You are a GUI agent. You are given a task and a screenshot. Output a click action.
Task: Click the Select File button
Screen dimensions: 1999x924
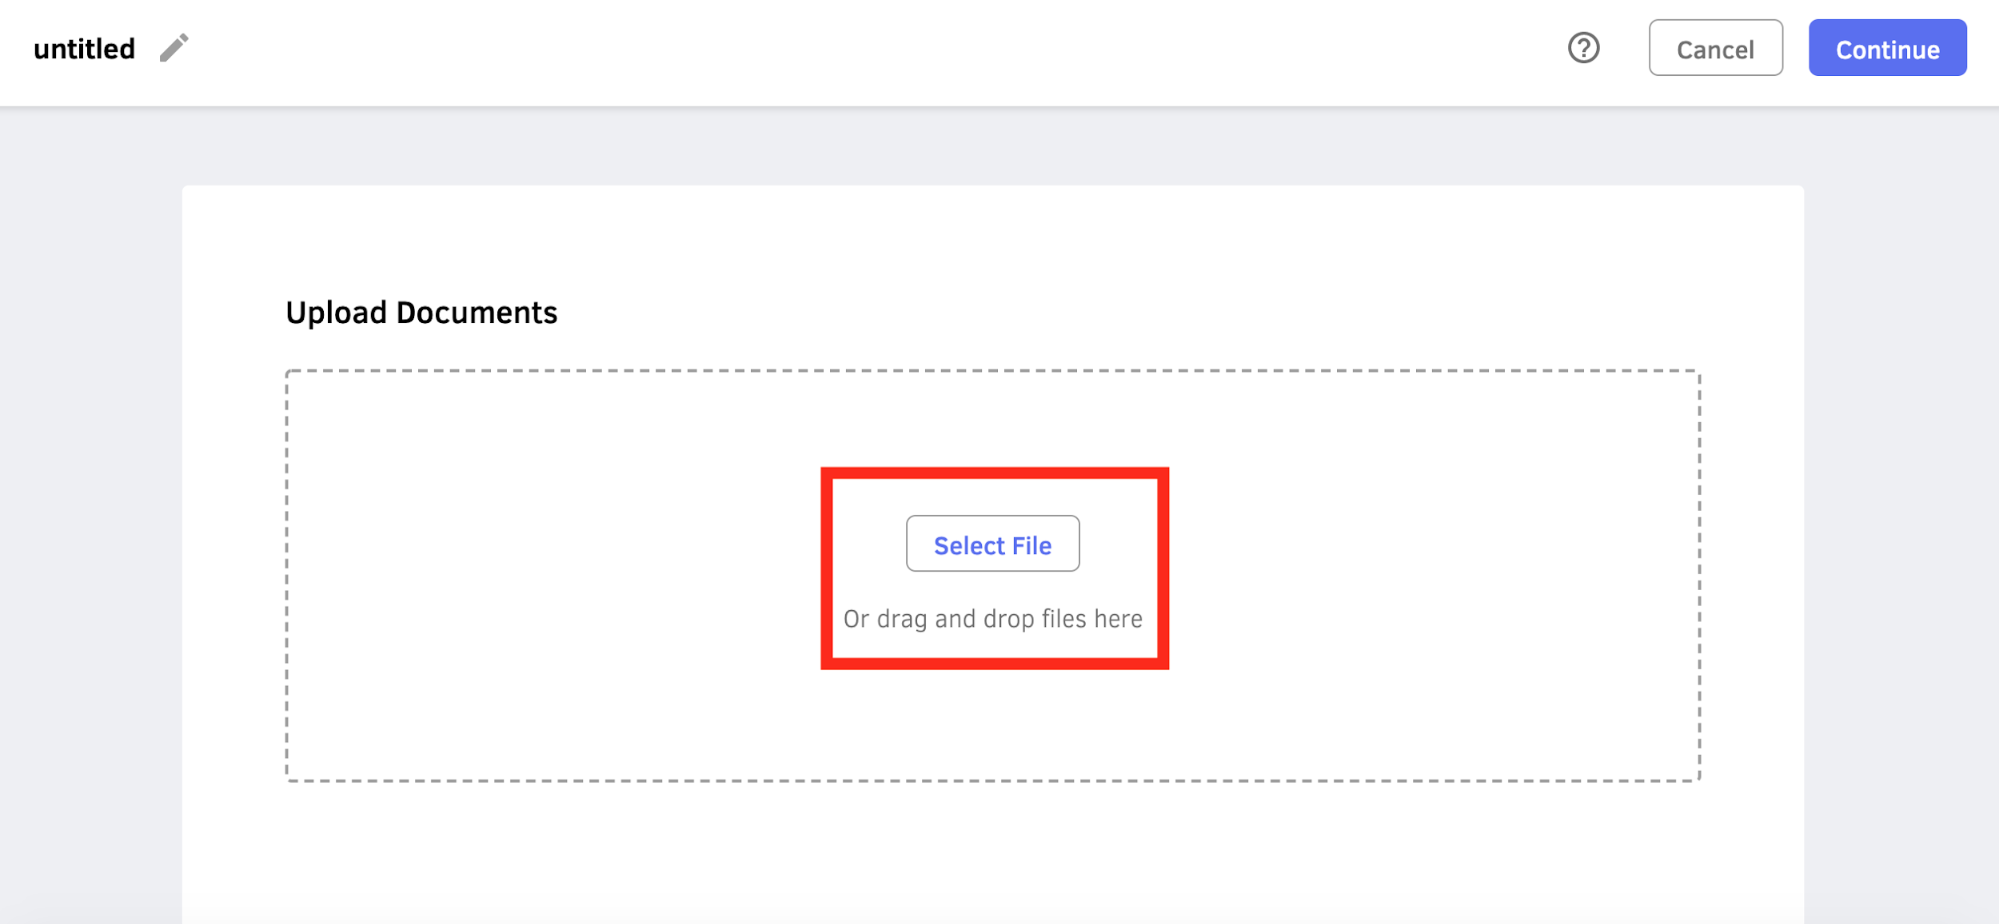992,544
